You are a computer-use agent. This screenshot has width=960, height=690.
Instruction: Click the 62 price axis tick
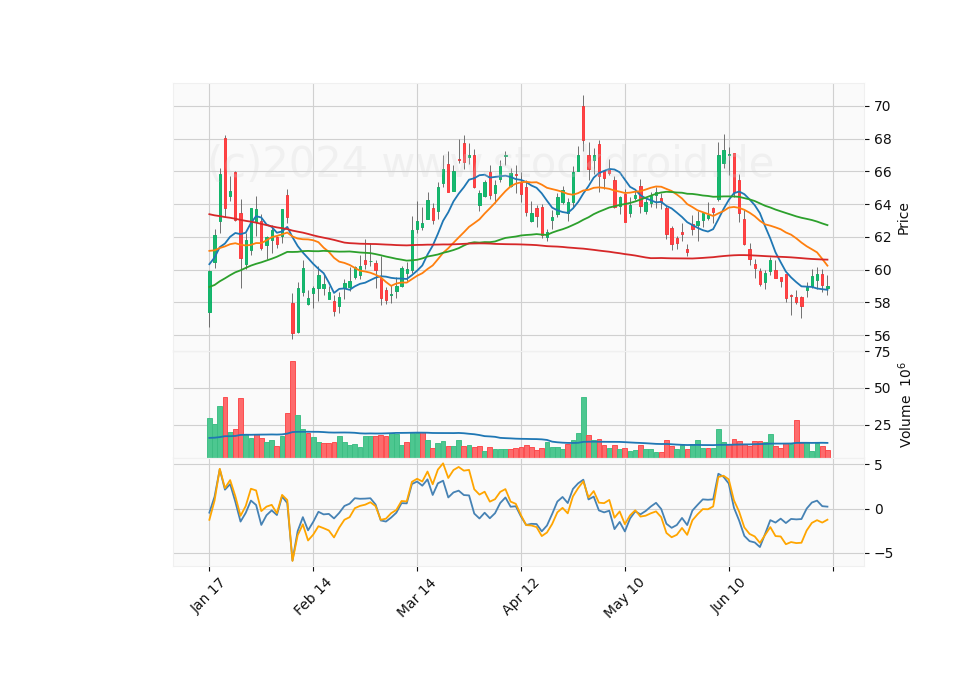(882, 238)
